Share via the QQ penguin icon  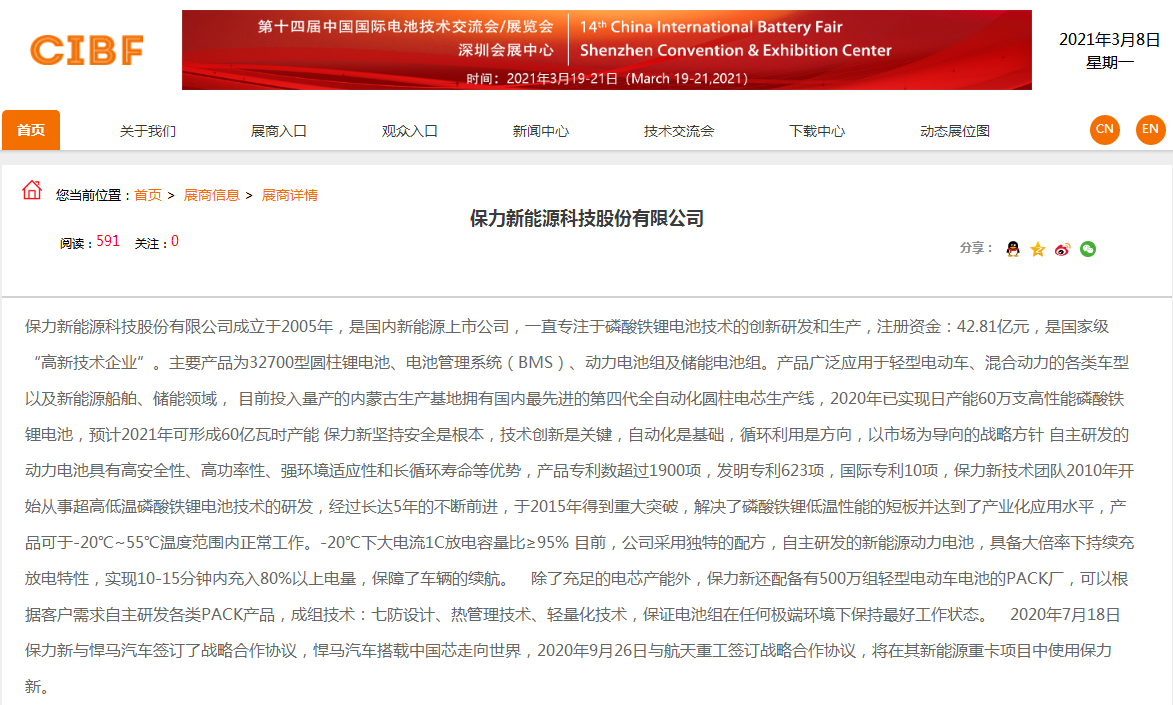coord(1013,249)
